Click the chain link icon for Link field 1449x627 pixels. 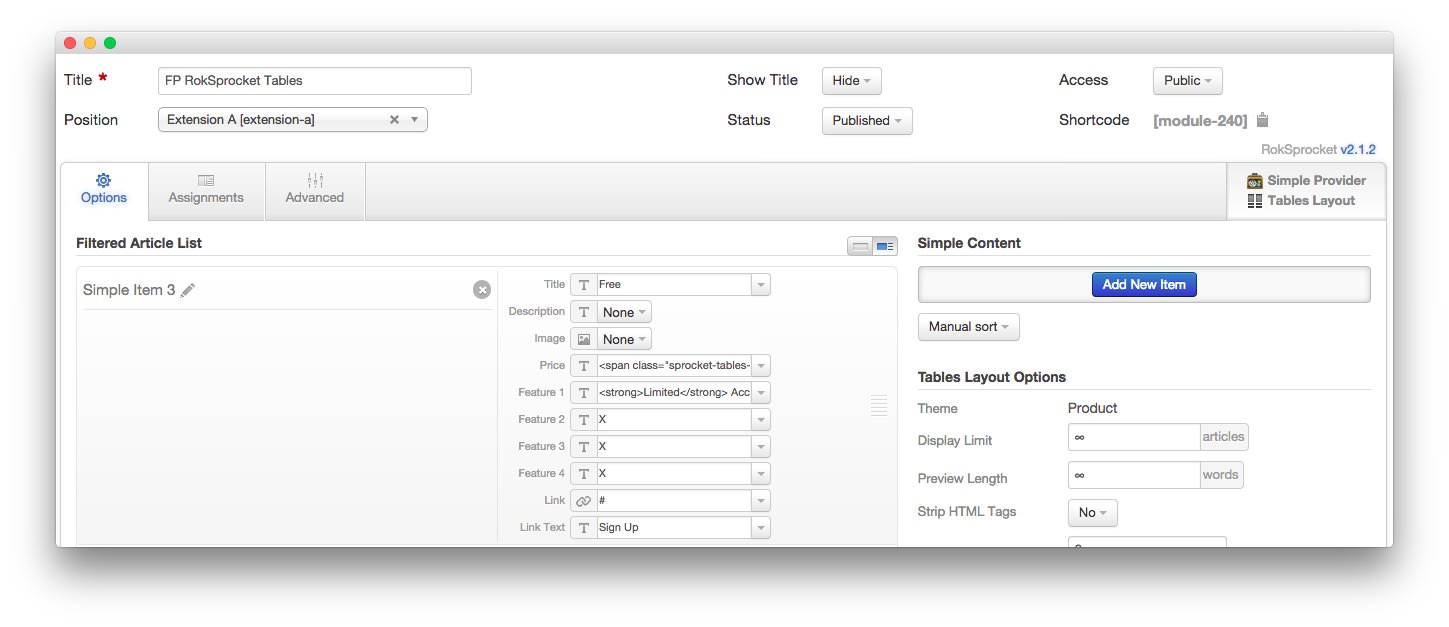(x=584, y=501)
